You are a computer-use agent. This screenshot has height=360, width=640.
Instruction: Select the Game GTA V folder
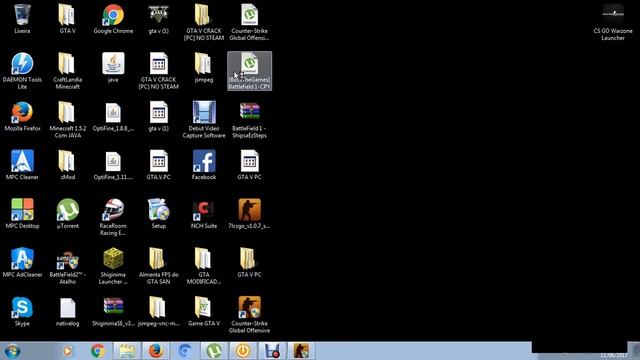[204, 311]
